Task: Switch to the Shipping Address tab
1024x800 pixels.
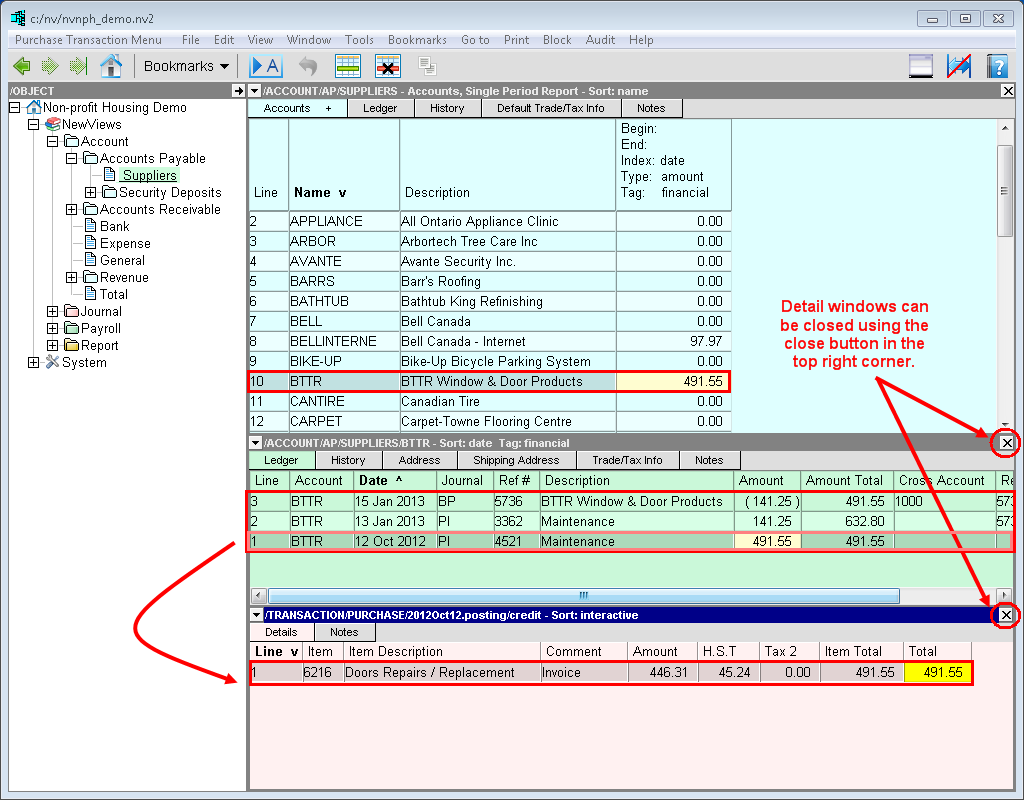Action: tap(515, 460)
